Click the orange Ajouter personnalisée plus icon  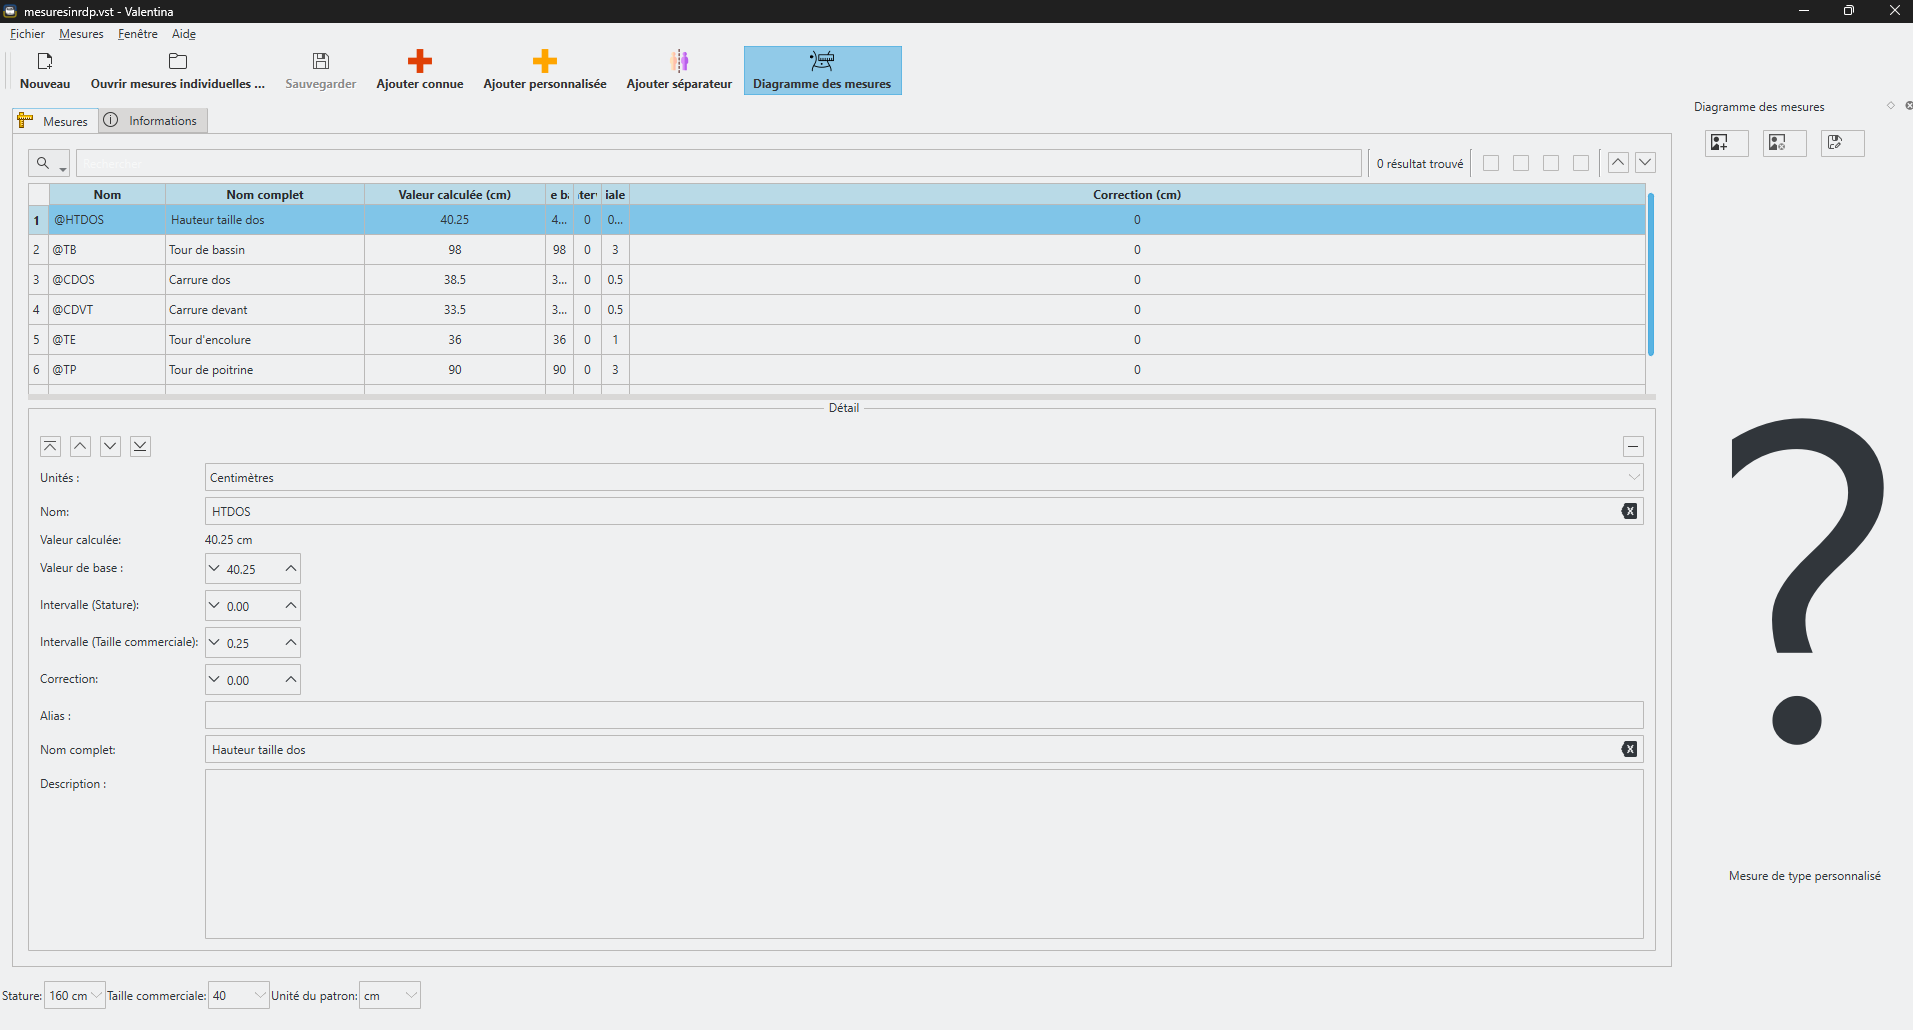coord(545,62)
